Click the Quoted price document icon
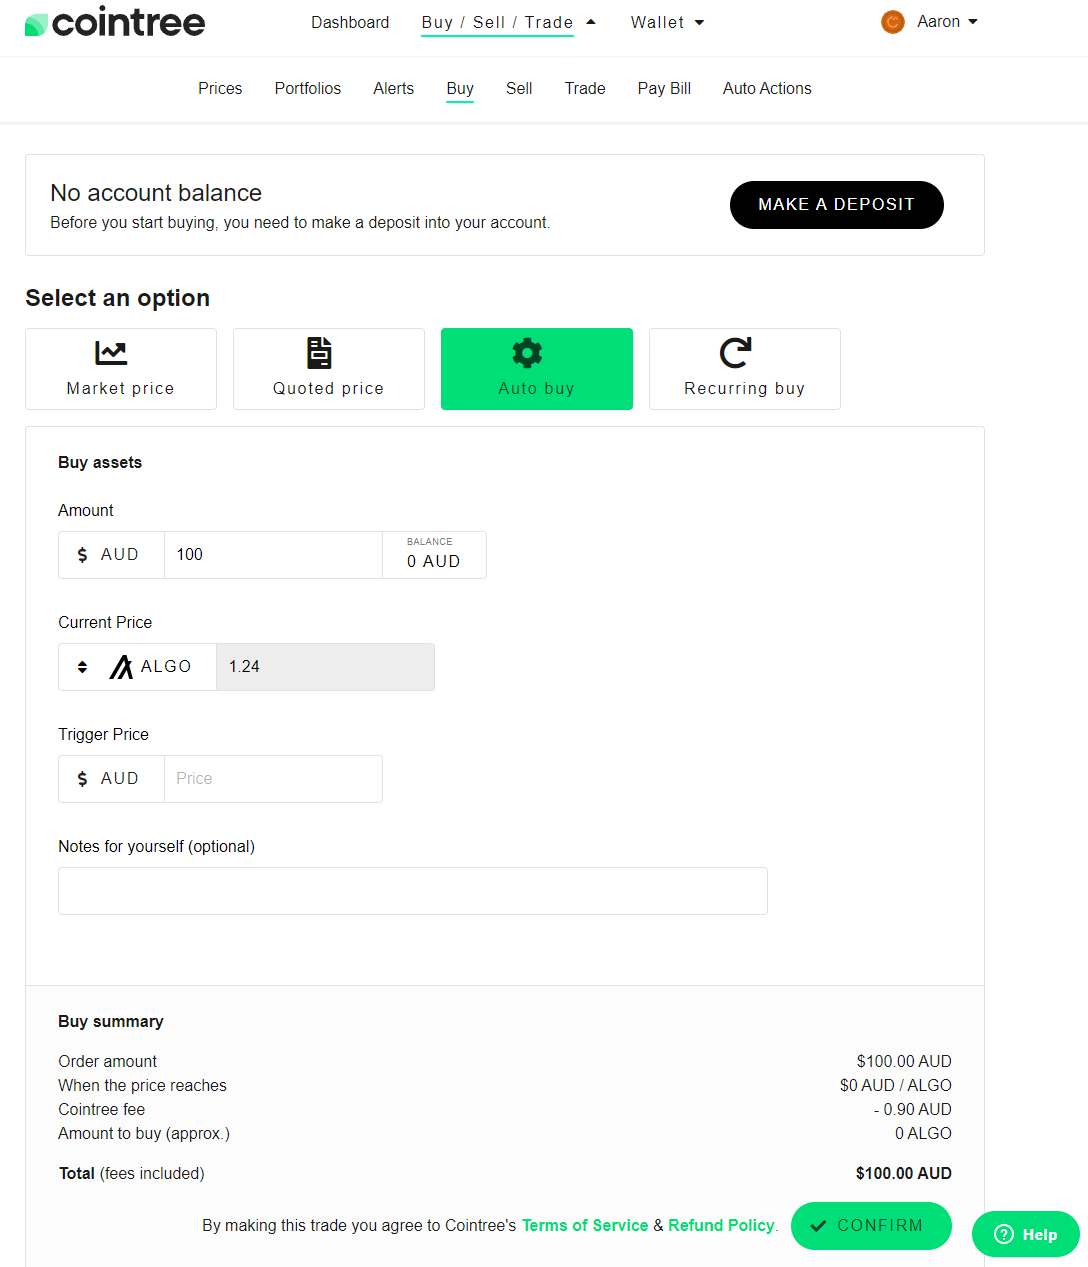The width and height of the screenshot is (1088, 1267). (x=319, y=353)
